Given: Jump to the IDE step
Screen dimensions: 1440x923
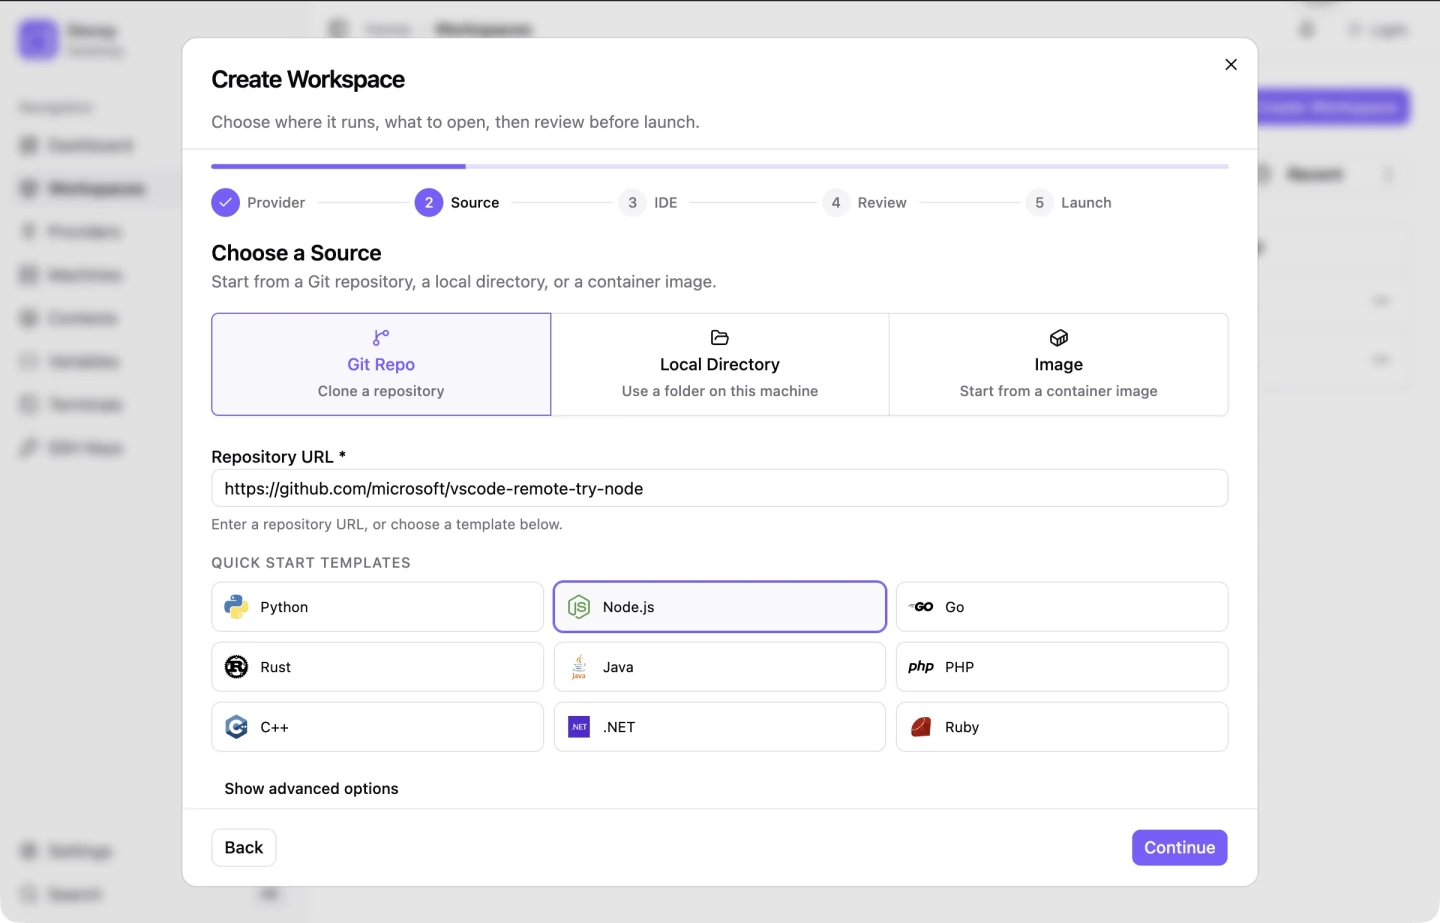Looking at the screenshot, I should (x=648, y=202).
